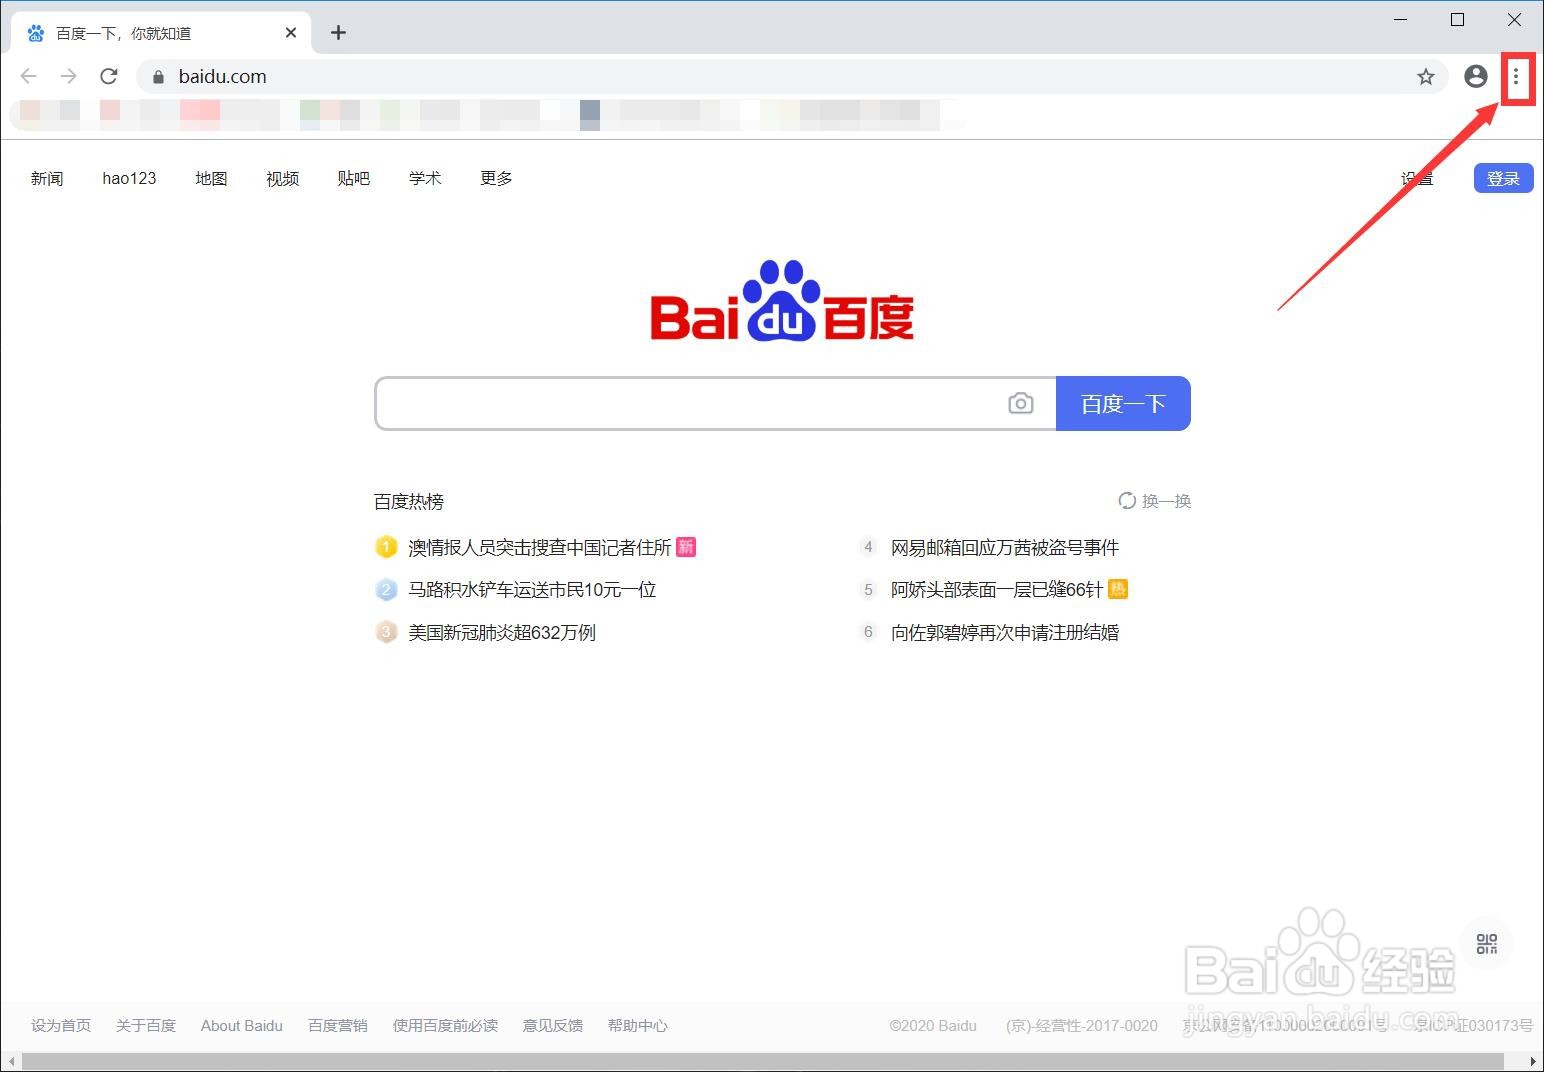Viewport: 1544px width, 1072px height.
Task: Open camera image search icon
Action: click(x=1020, y=403)
